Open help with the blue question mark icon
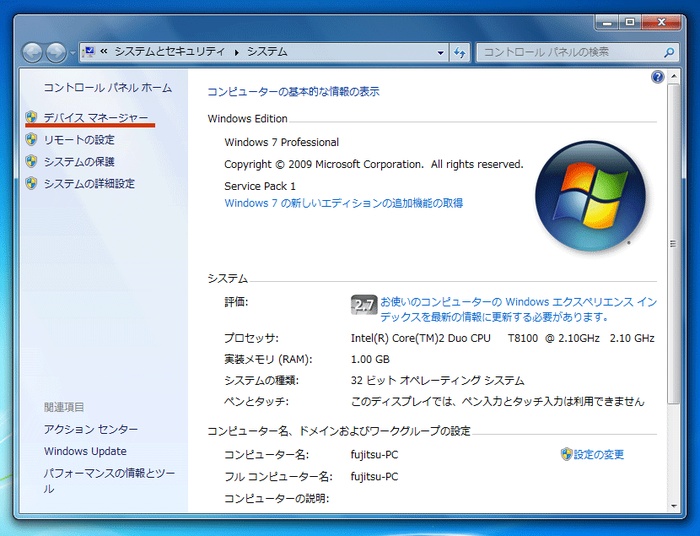The width and height of the screenshot is (700, 536). [x=657, y=77]
